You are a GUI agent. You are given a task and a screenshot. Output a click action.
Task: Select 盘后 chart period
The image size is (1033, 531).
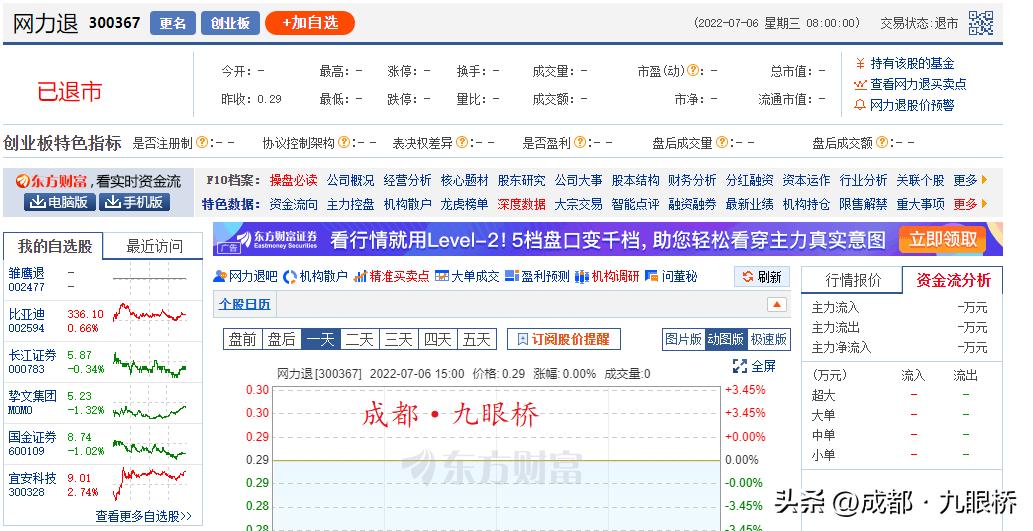[x=281, y=339]
